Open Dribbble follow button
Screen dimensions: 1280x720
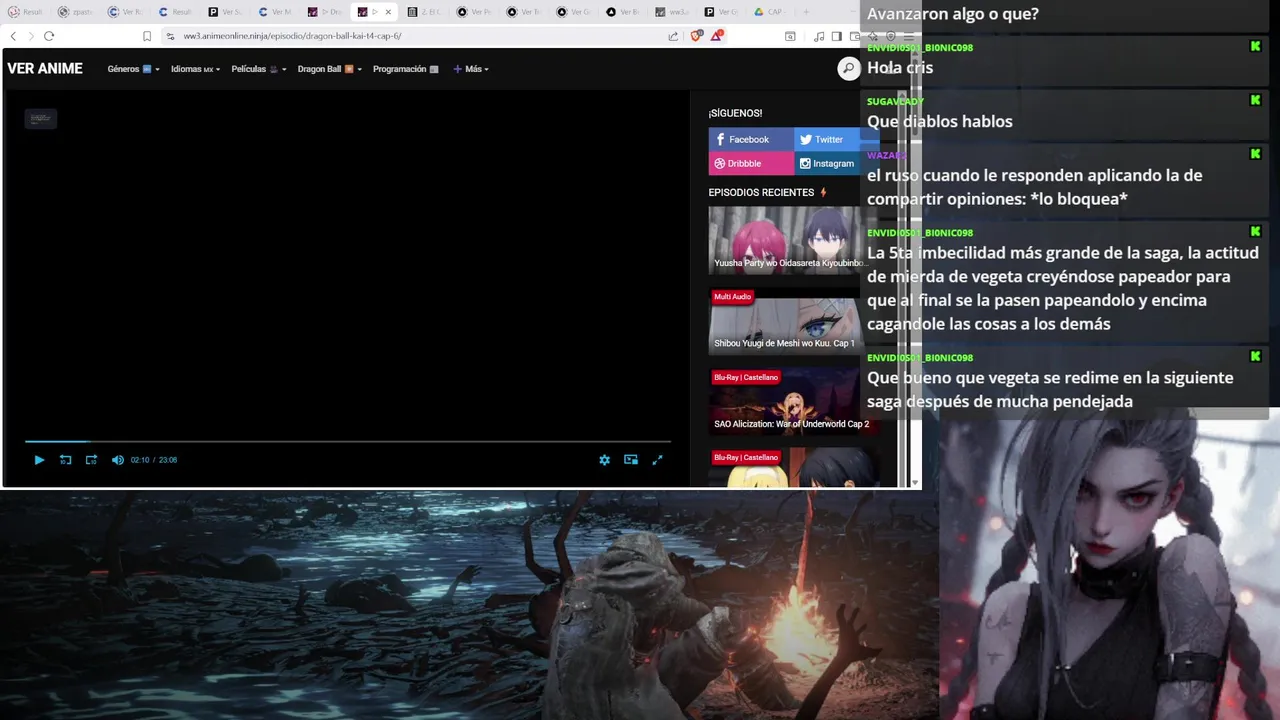[x=751, y=163]
